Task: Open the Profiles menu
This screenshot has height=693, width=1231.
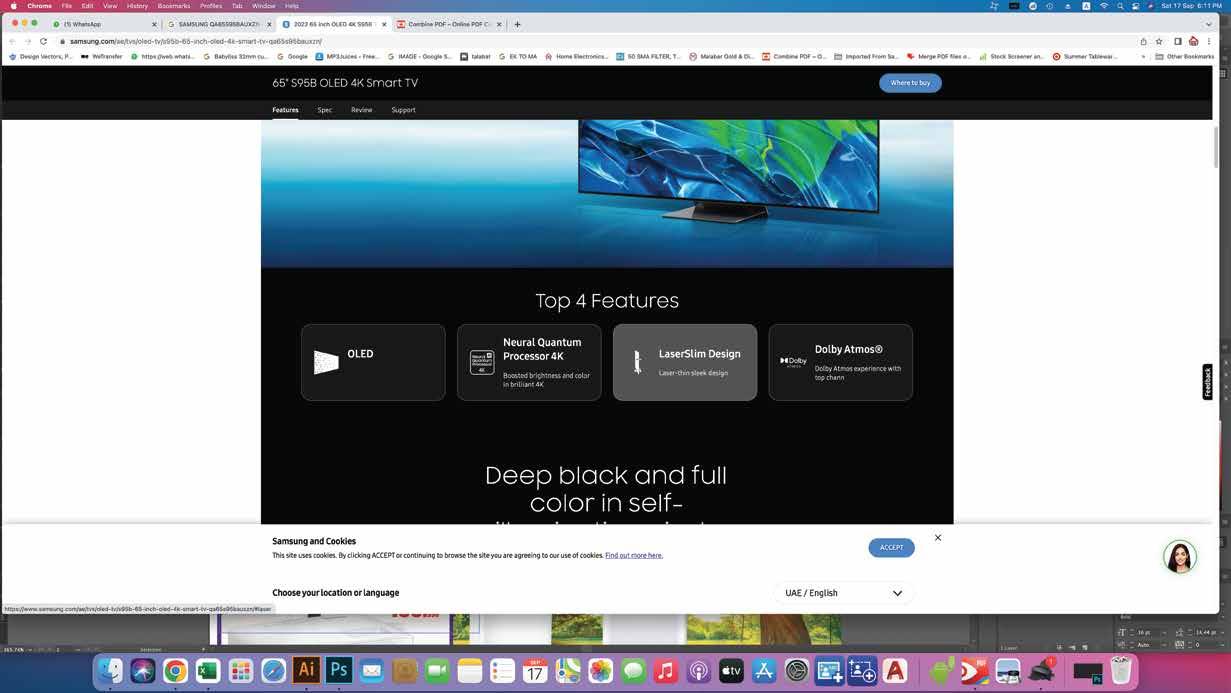Action: click(x=211, y=6)
